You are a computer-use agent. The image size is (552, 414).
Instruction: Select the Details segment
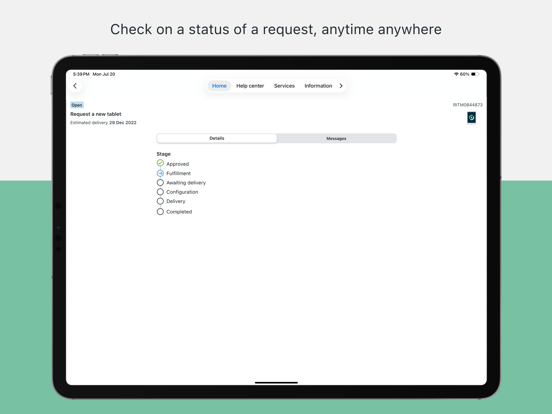[x=217, y=138]
